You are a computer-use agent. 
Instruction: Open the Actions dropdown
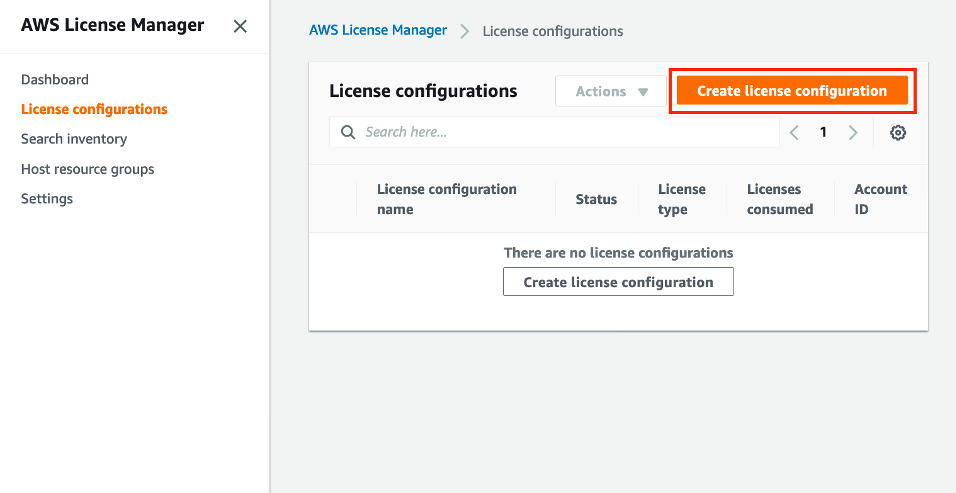click(610, 91)
